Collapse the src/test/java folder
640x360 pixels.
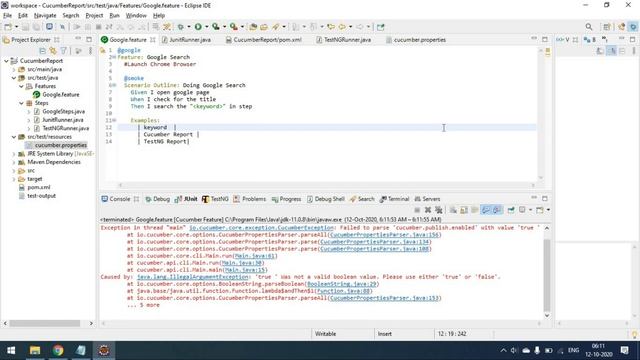pos(14,78)
